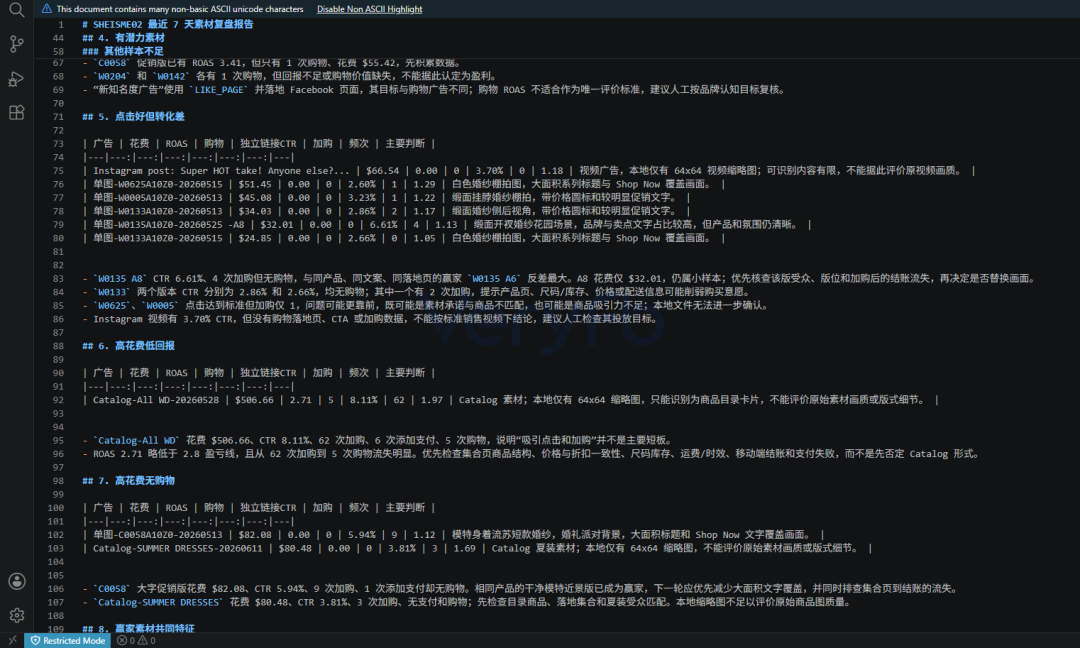Open the Source Control view
Viewport: 1080px width, 648px height.
tap(17, 44)
